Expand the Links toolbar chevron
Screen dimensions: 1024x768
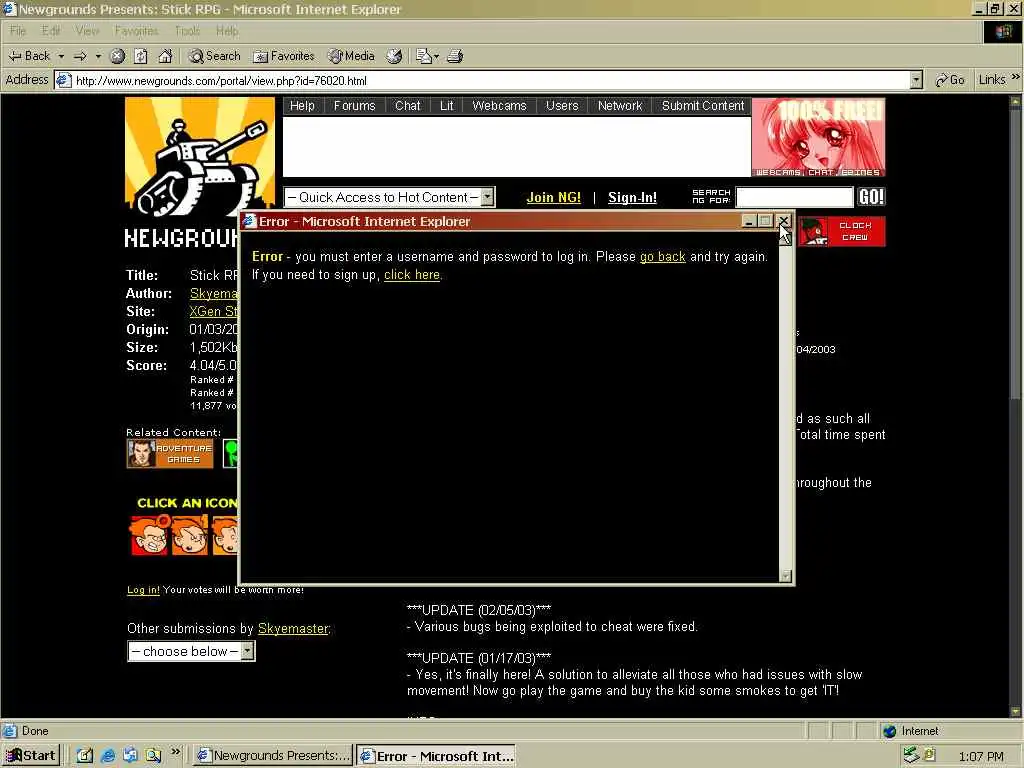coord(1016,77)
